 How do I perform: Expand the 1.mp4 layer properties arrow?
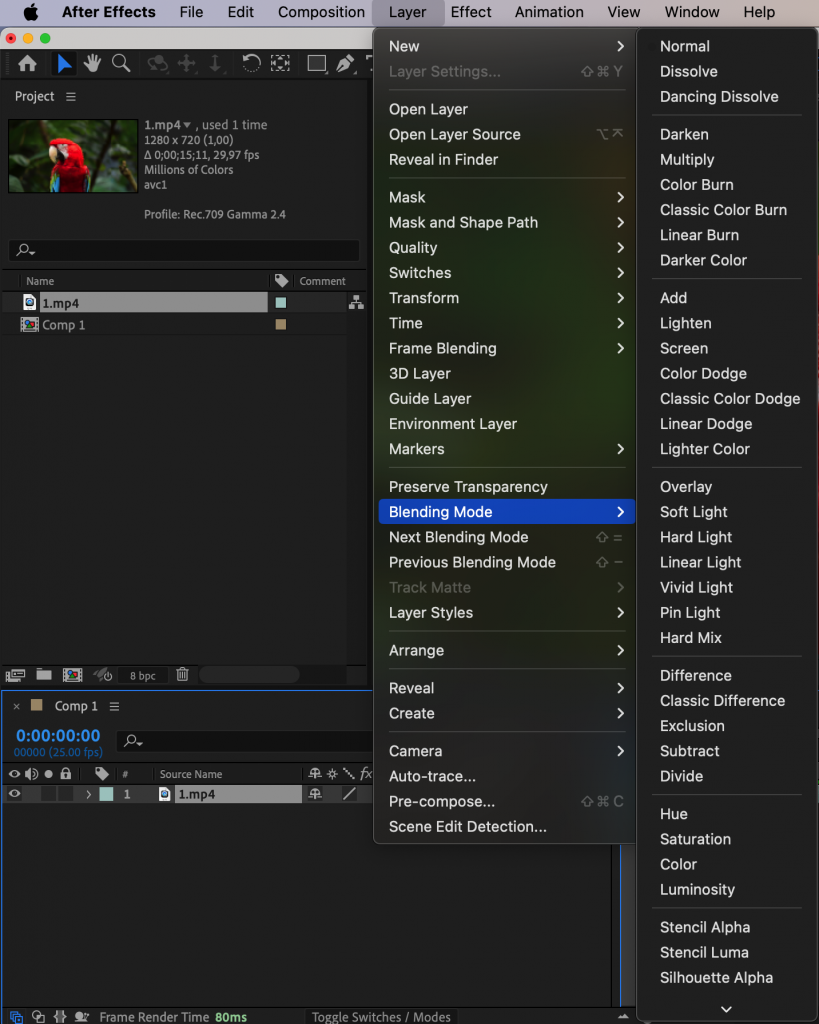point(89,793)
